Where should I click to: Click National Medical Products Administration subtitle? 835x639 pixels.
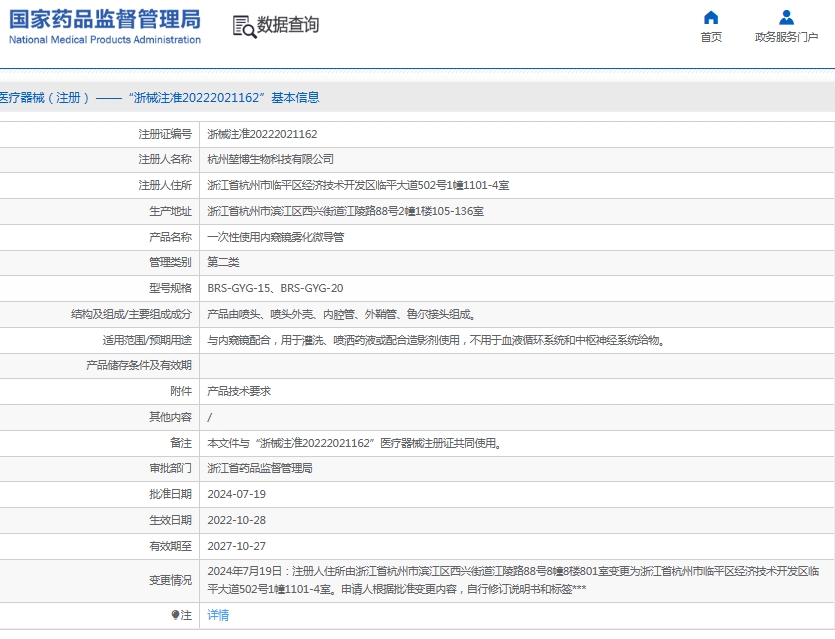click(x=105, y=39)
